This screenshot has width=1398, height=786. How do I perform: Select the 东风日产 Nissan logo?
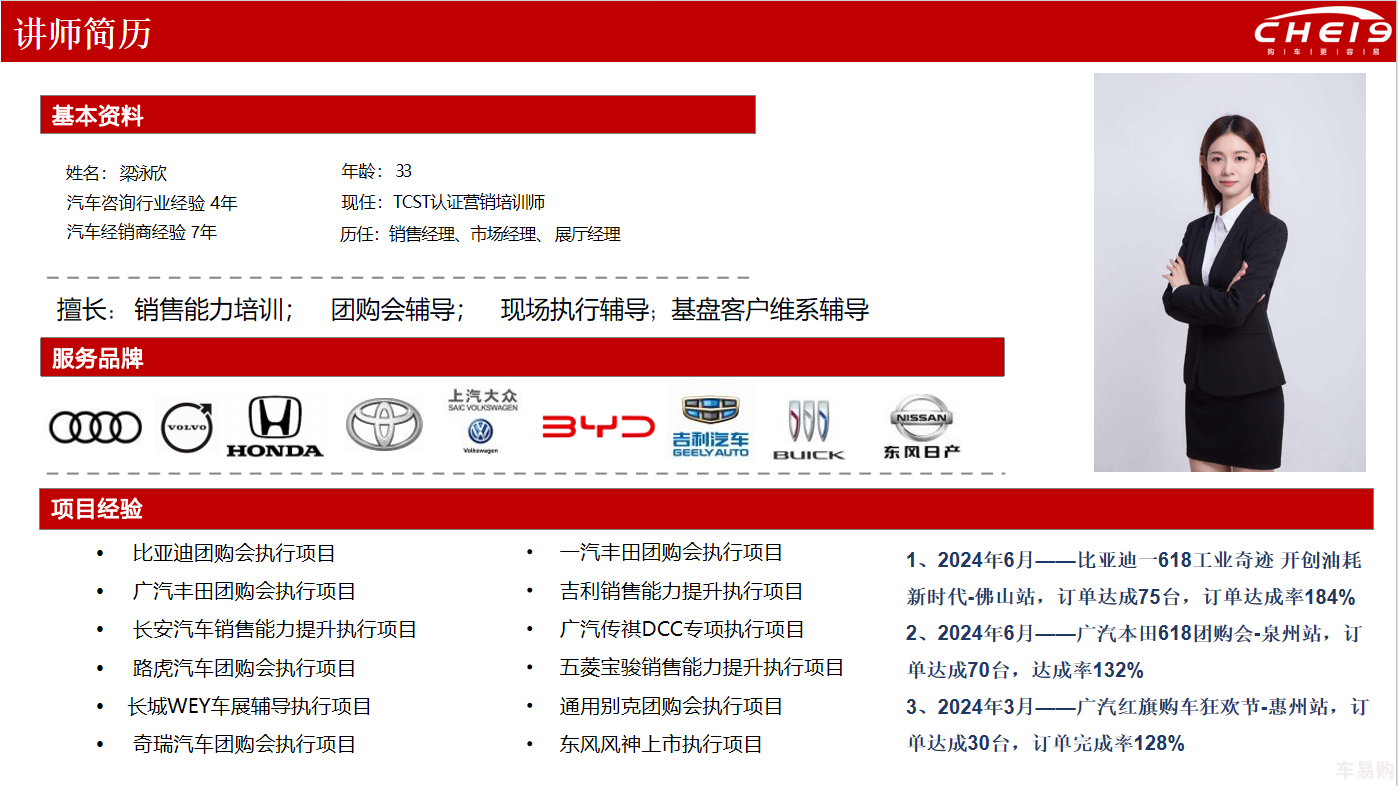click(x=921, y=427)
